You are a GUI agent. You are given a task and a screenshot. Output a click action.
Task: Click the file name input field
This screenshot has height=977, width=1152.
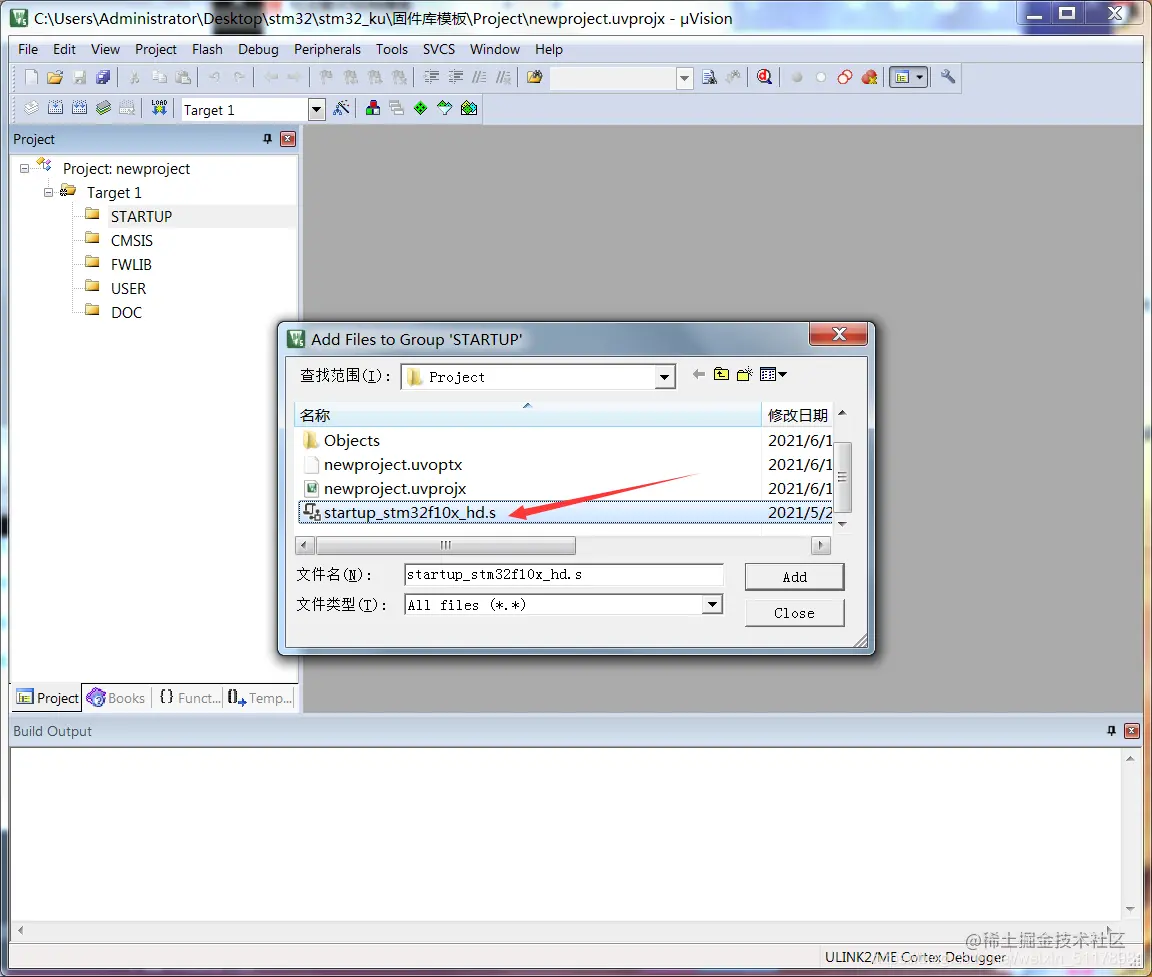point(564,574)
